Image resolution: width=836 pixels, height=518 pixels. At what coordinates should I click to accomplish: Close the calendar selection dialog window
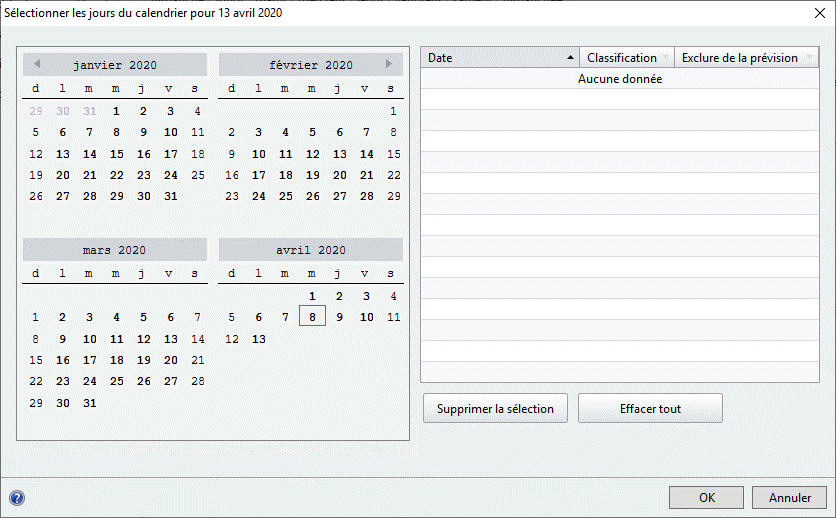813,13
